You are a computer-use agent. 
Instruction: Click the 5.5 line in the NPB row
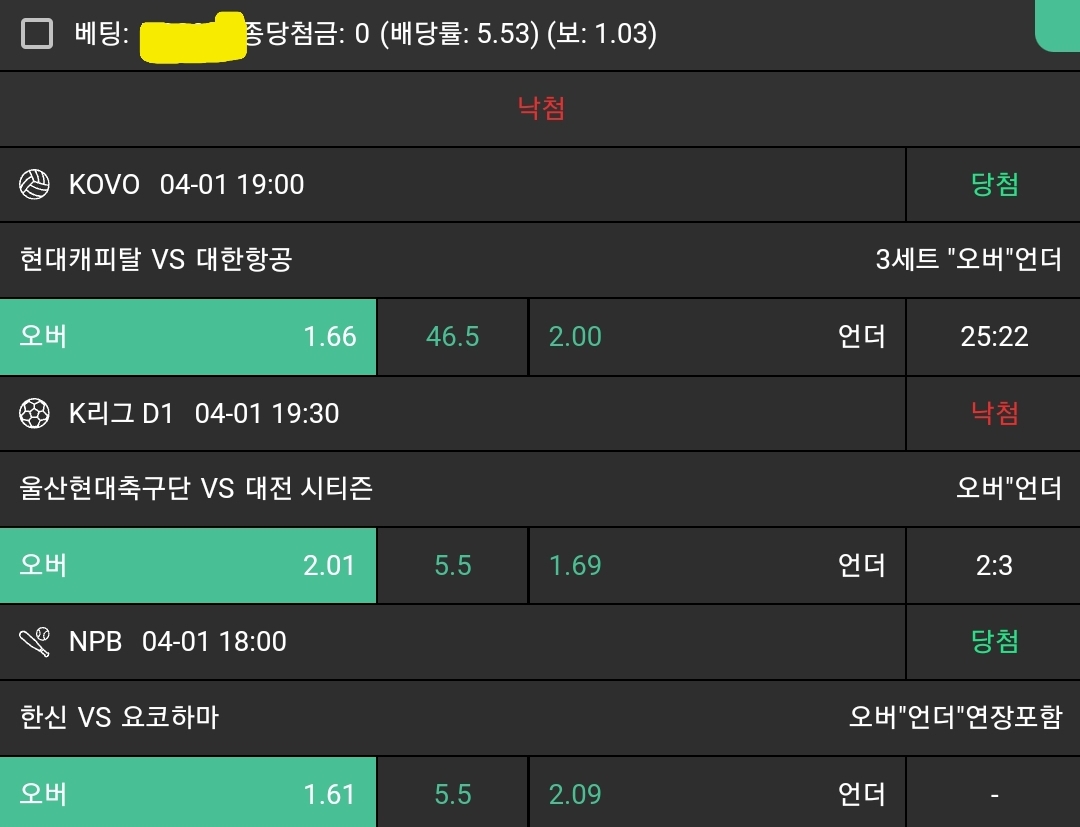tap(452, 794)
